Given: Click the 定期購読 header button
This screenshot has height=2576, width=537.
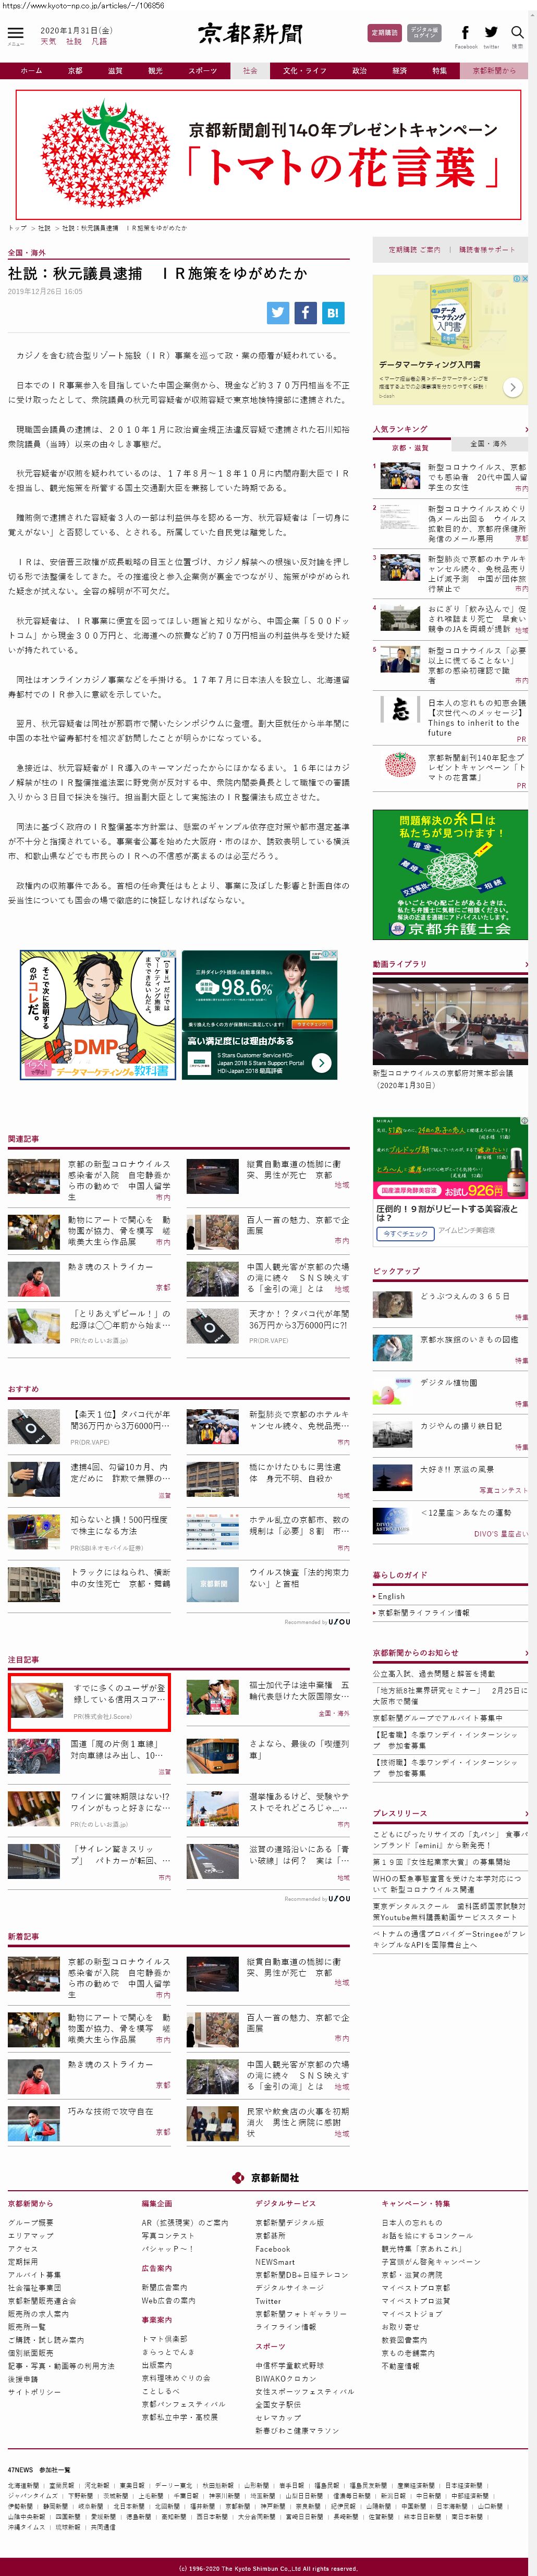Looking at the screenshot, I should click(384, 33).
